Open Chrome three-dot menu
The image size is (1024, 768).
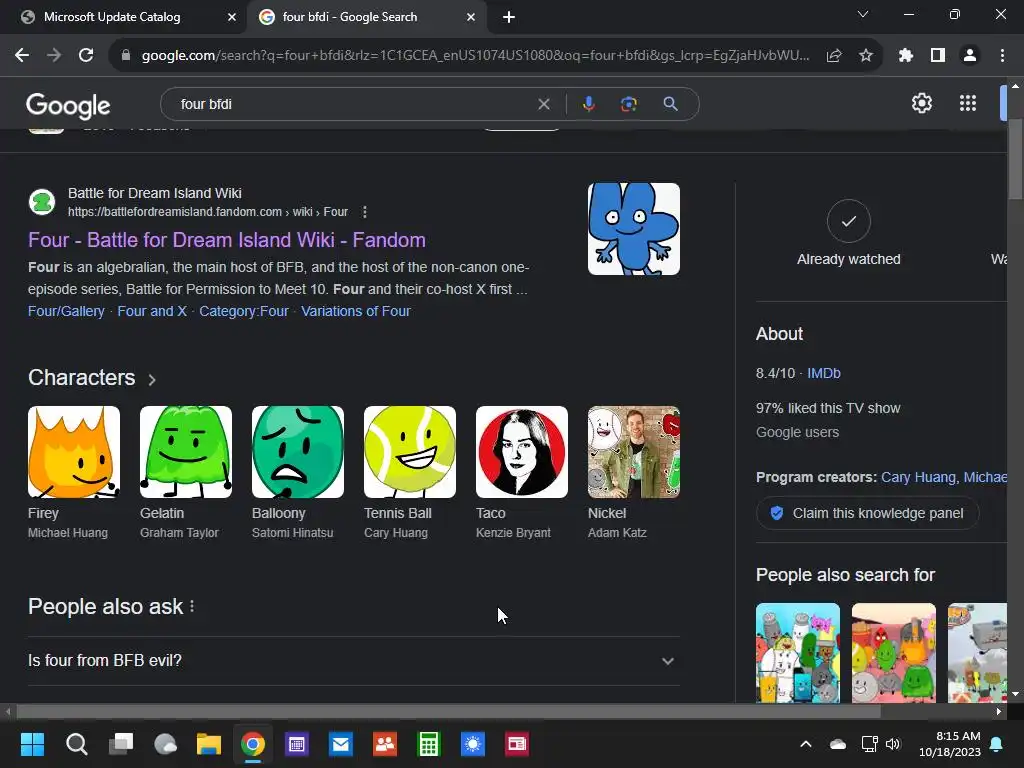click(x=1002, y=56)
